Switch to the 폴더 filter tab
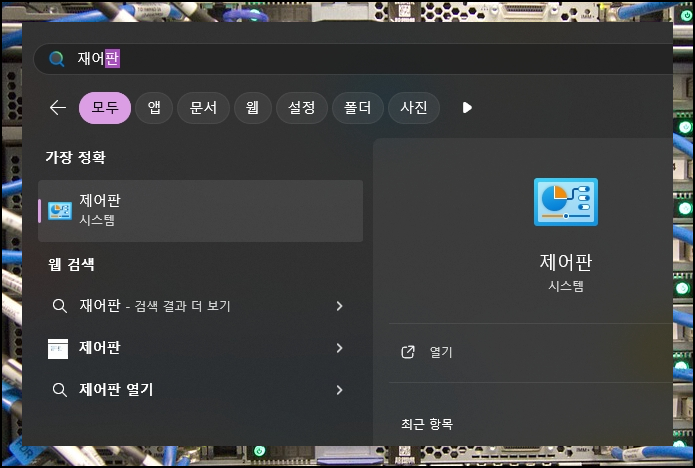The image size is (695, 468). pyautogui.click(x=358, y=108)
